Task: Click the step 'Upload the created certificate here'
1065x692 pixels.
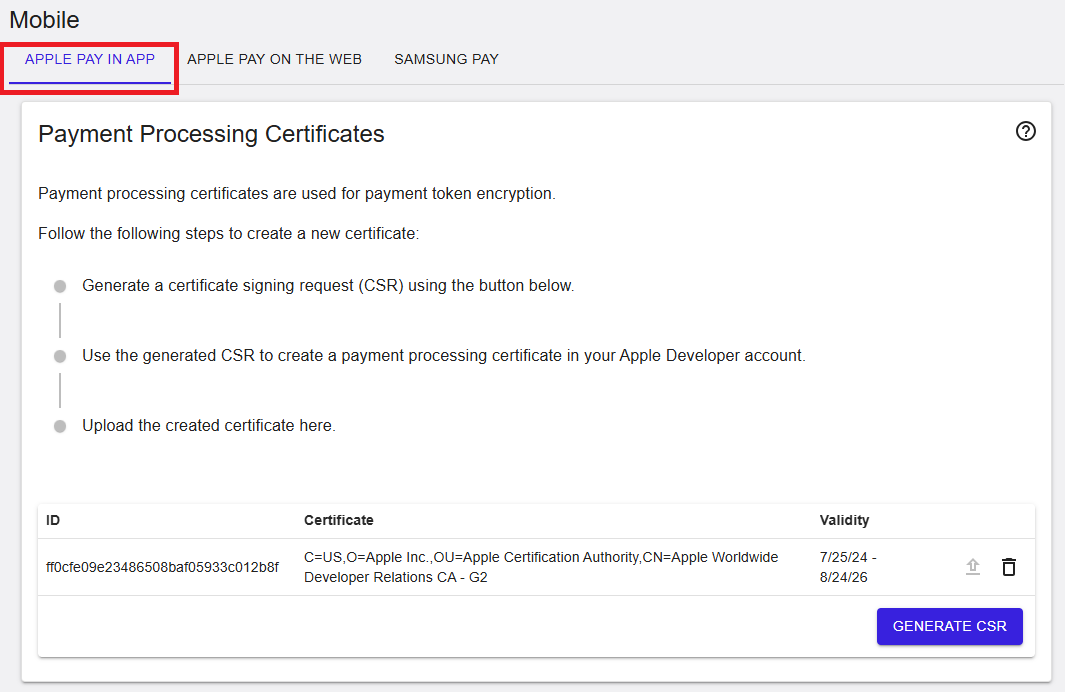Action: pyautogui.click(x=209, y=426)
